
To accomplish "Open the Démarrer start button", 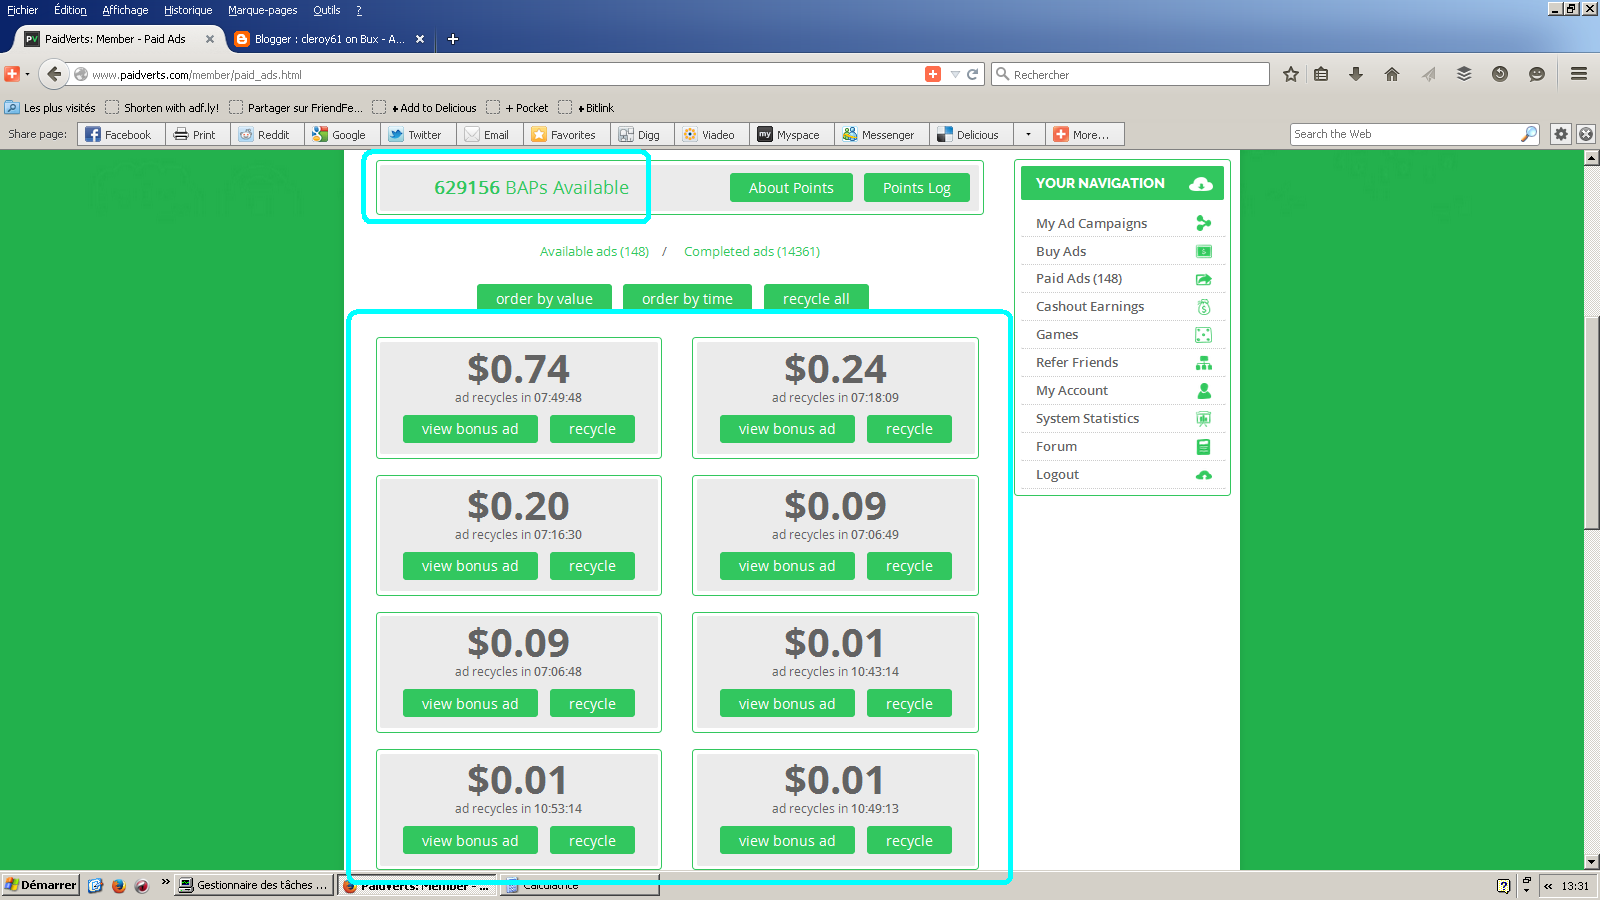I will pos(40,885).
